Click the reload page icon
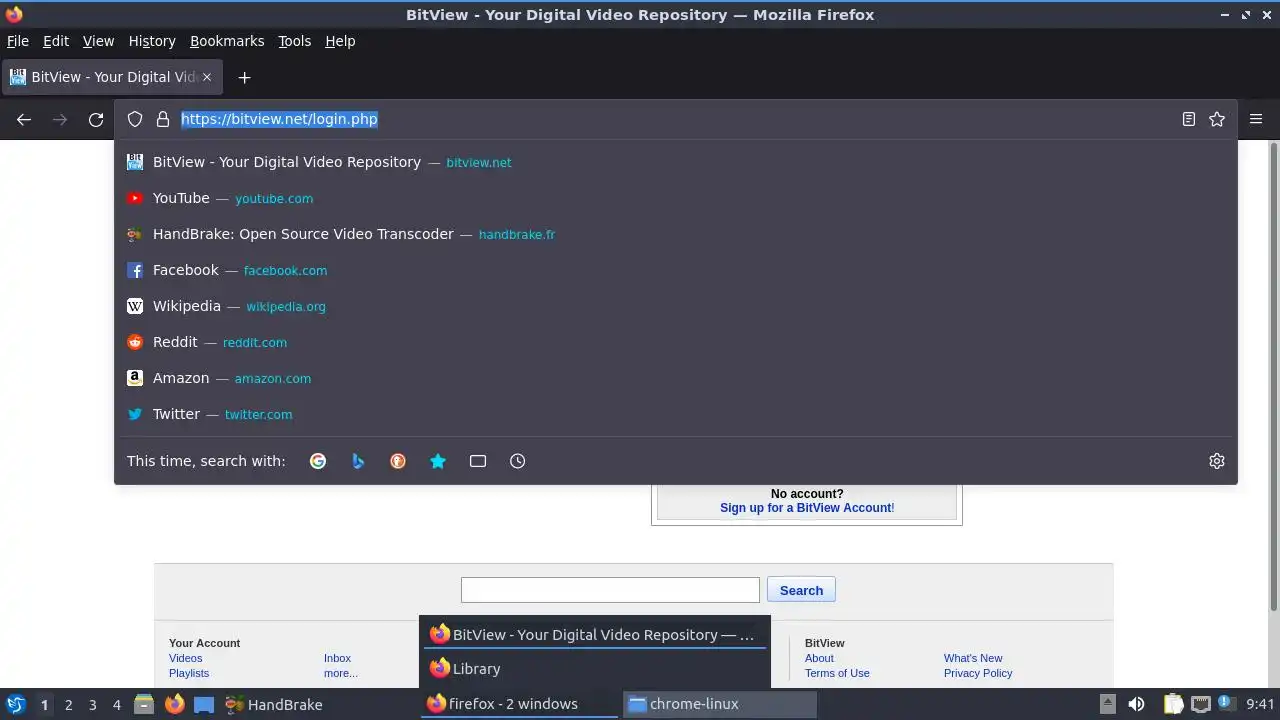The height and width of the screenshot is (720, 1280). tap(96, 119)
